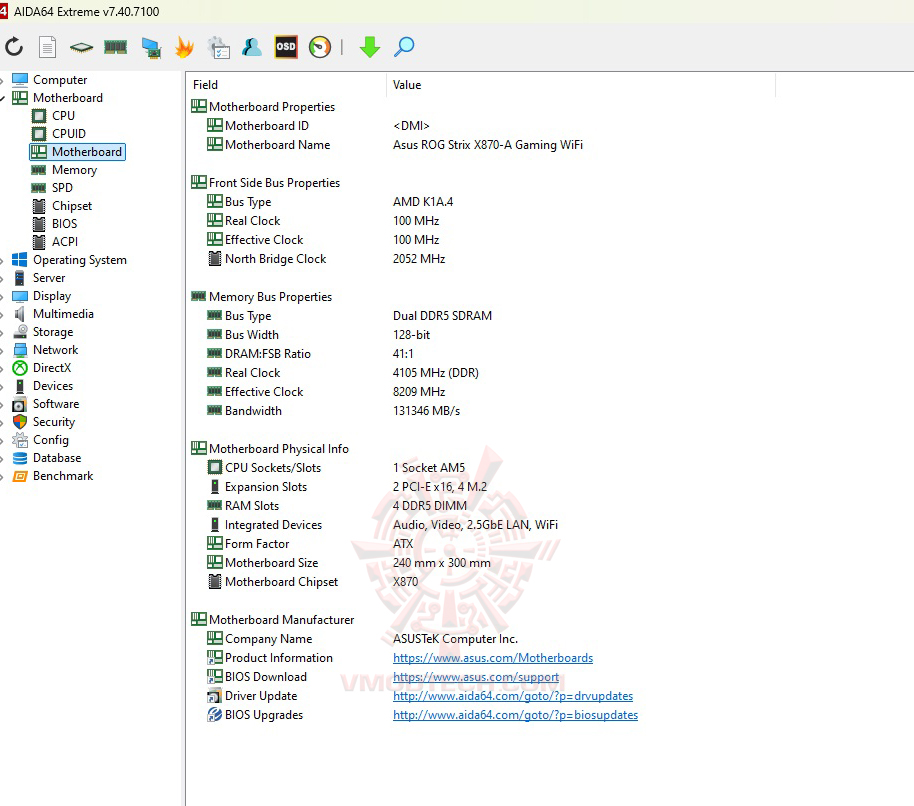Select the CPUID tree item

tap(69, 133)
